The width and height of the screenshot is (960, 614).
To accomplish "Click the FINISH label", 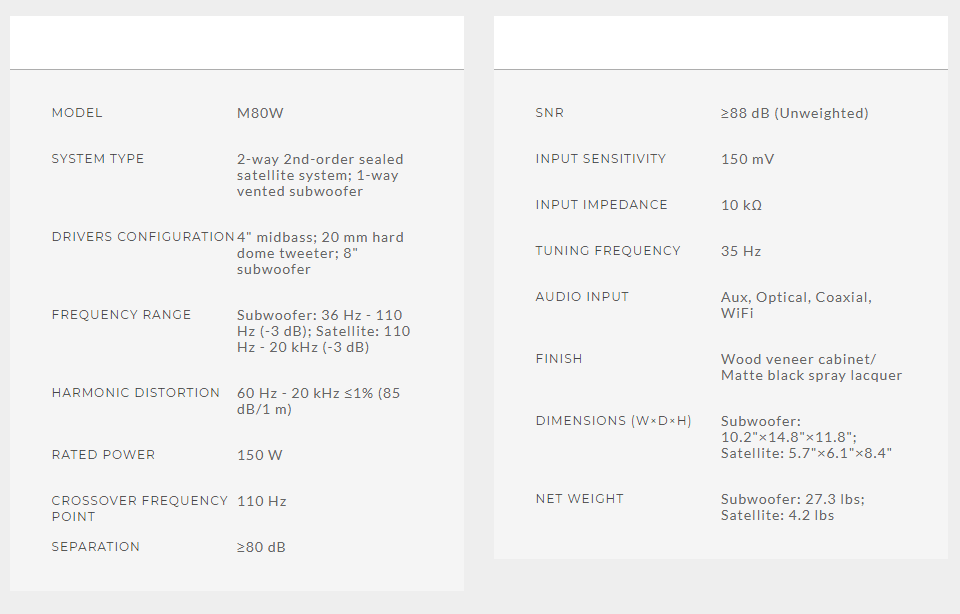I will point(559,359).
